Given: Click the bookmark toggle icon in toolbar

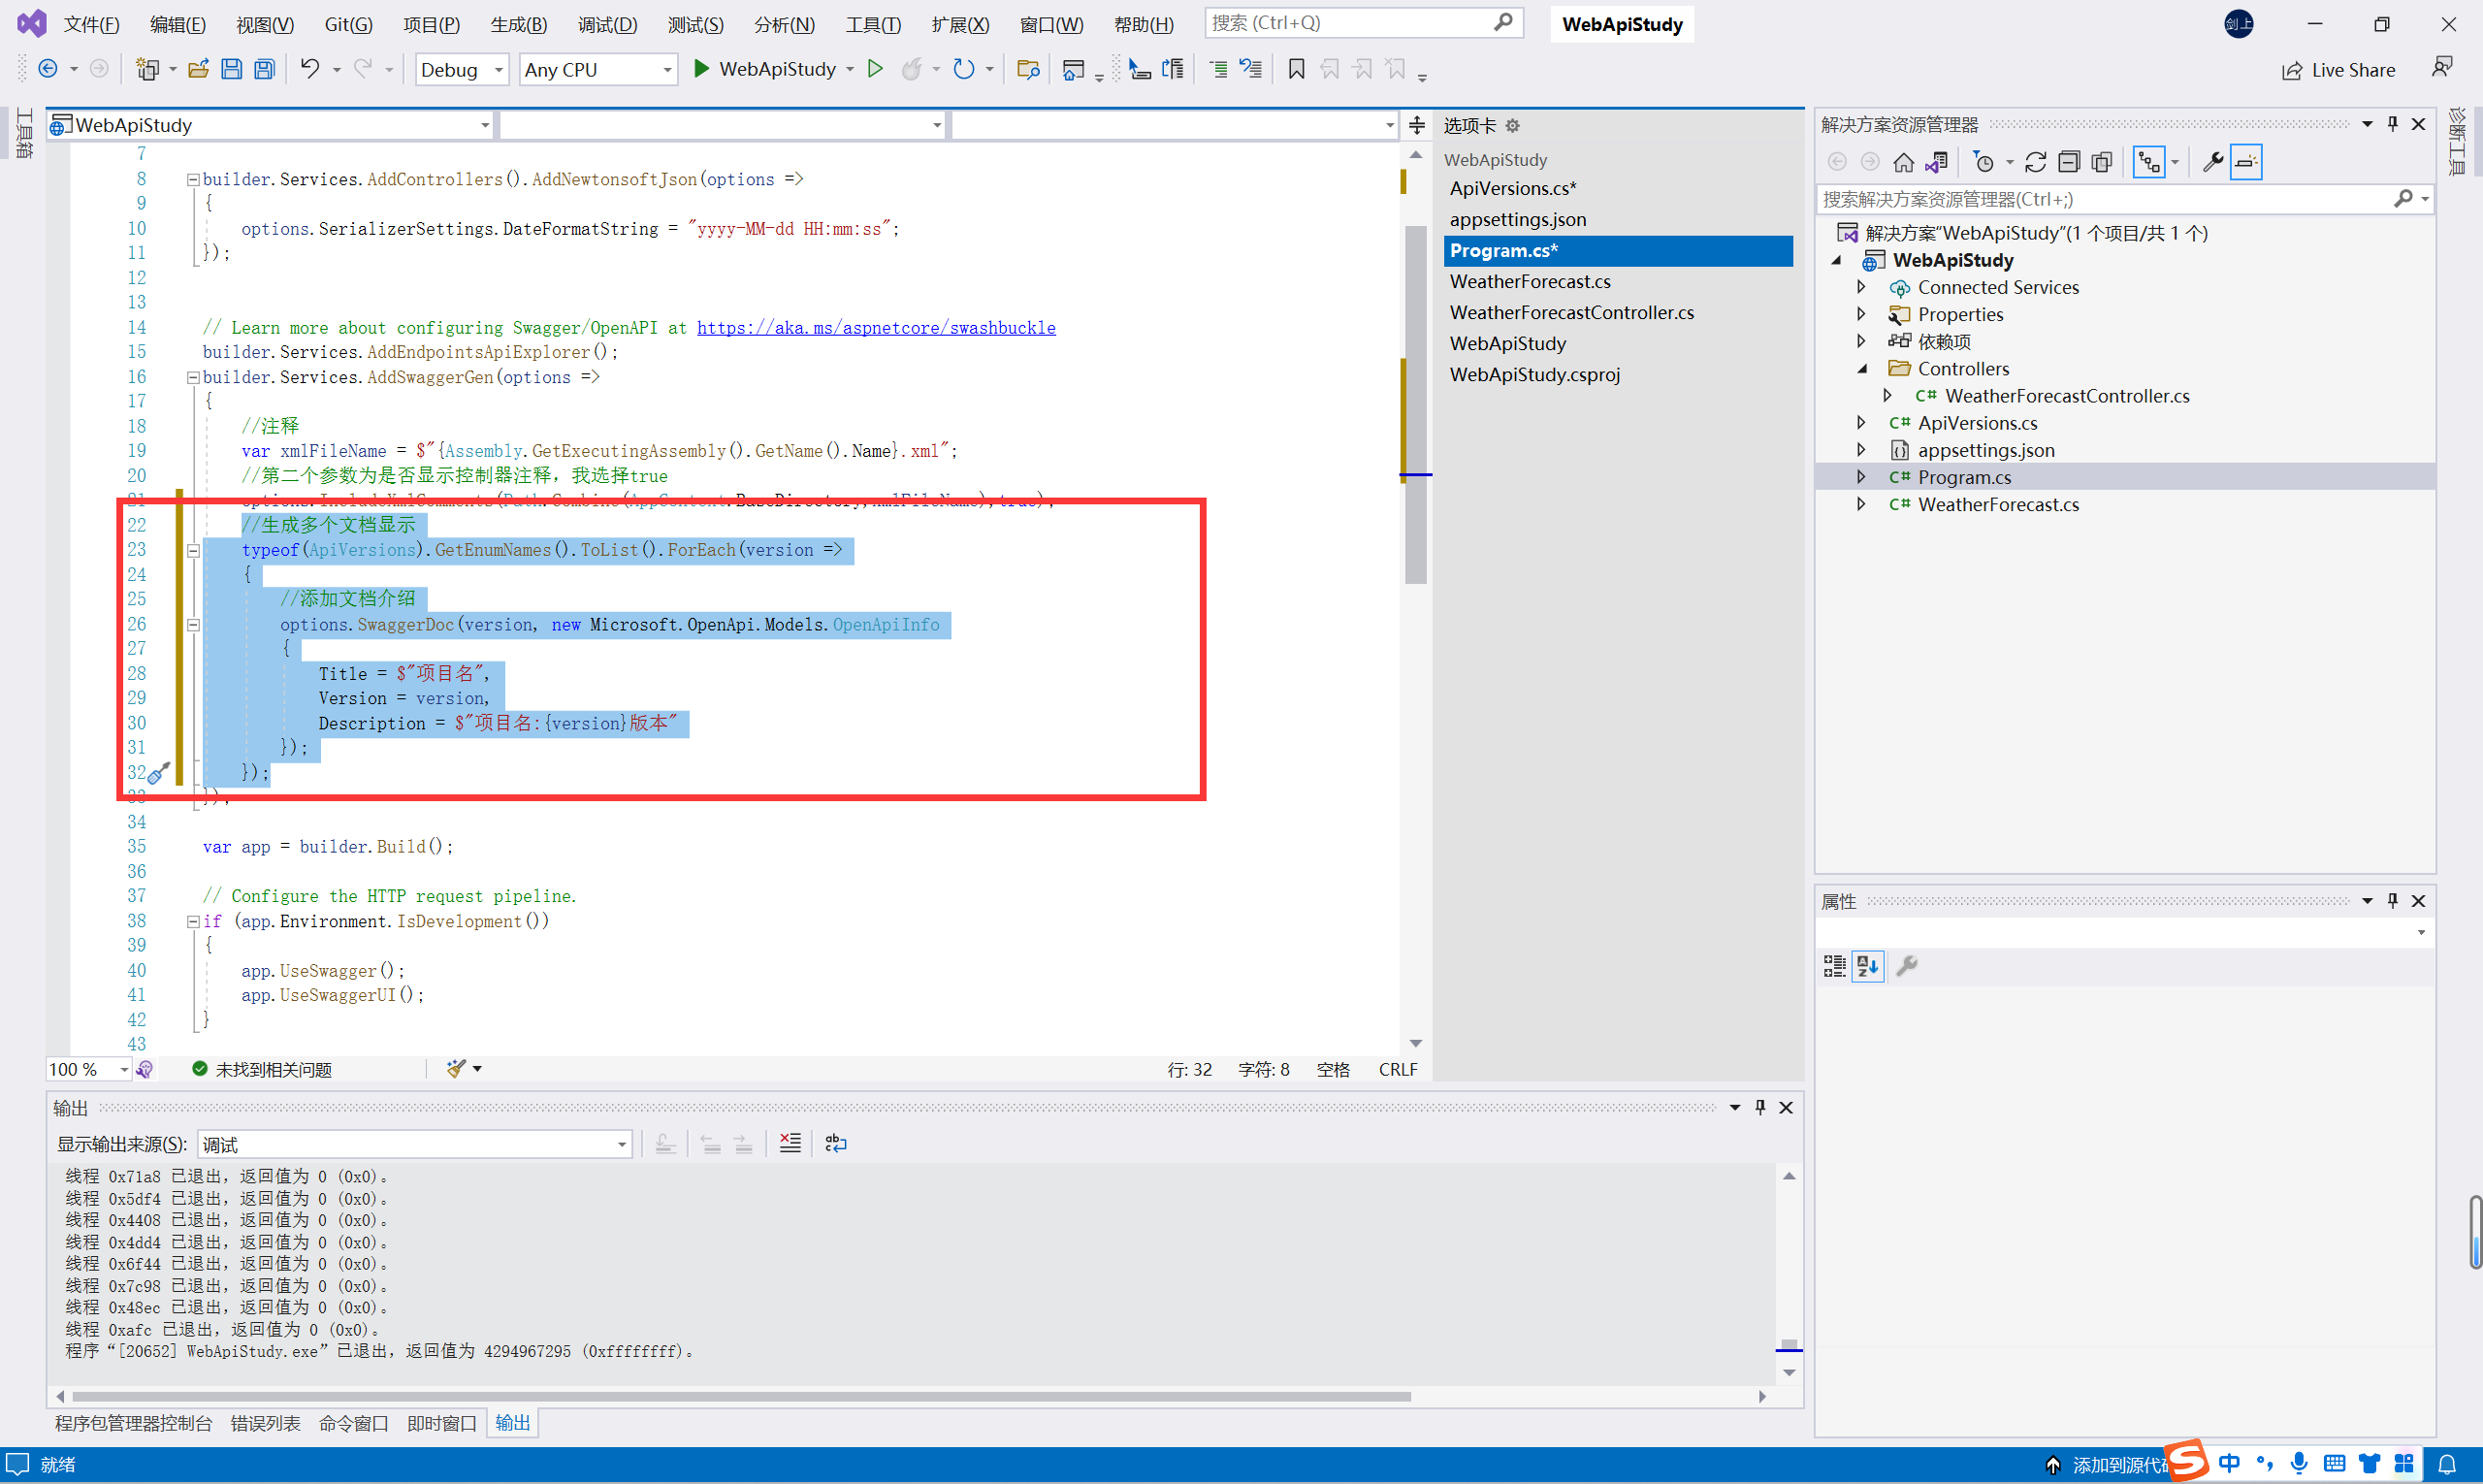Looking at the screenshot, I should 1296,69.
